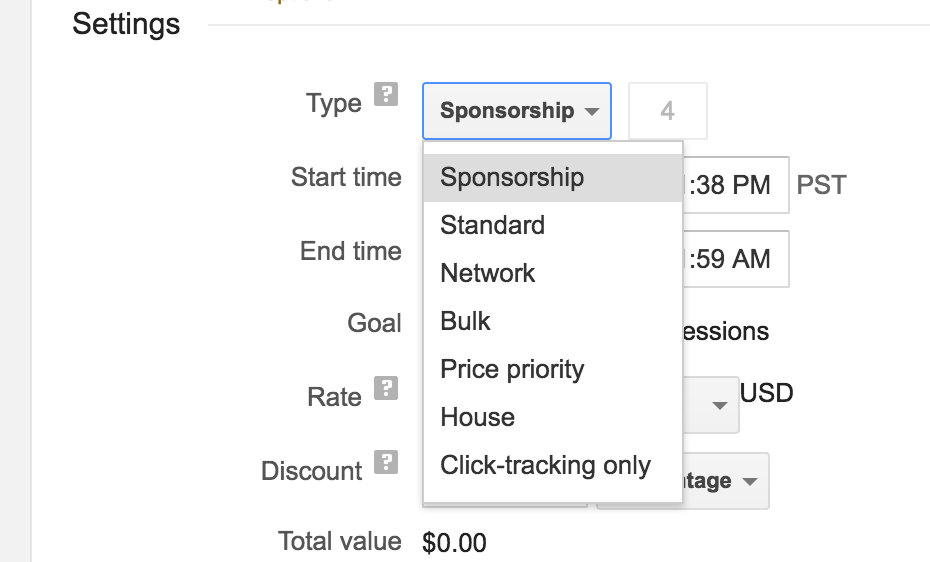Click the Total value $0.00 amount
930x562 pixels.
tap(455, 543)
